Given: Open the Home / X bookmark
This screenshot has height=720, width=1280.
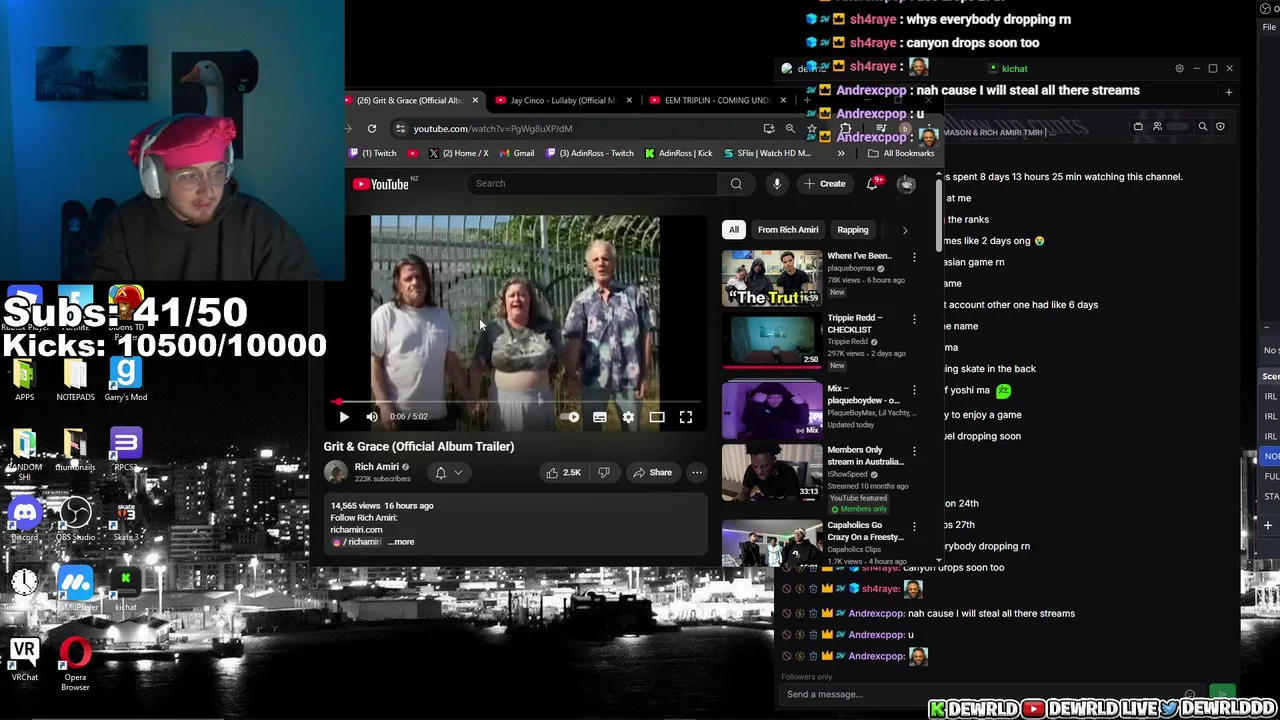Looking at the screenshot, I should coord(458,153).
